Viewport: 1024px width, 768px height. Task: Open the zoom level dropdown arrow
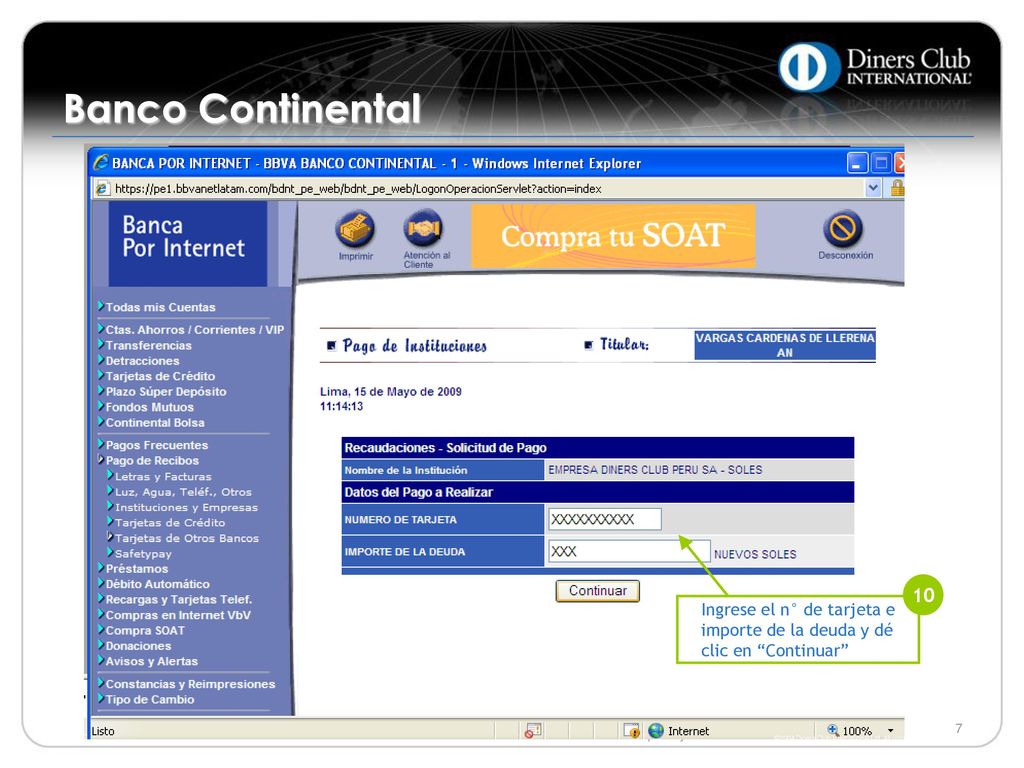(890, 731)
